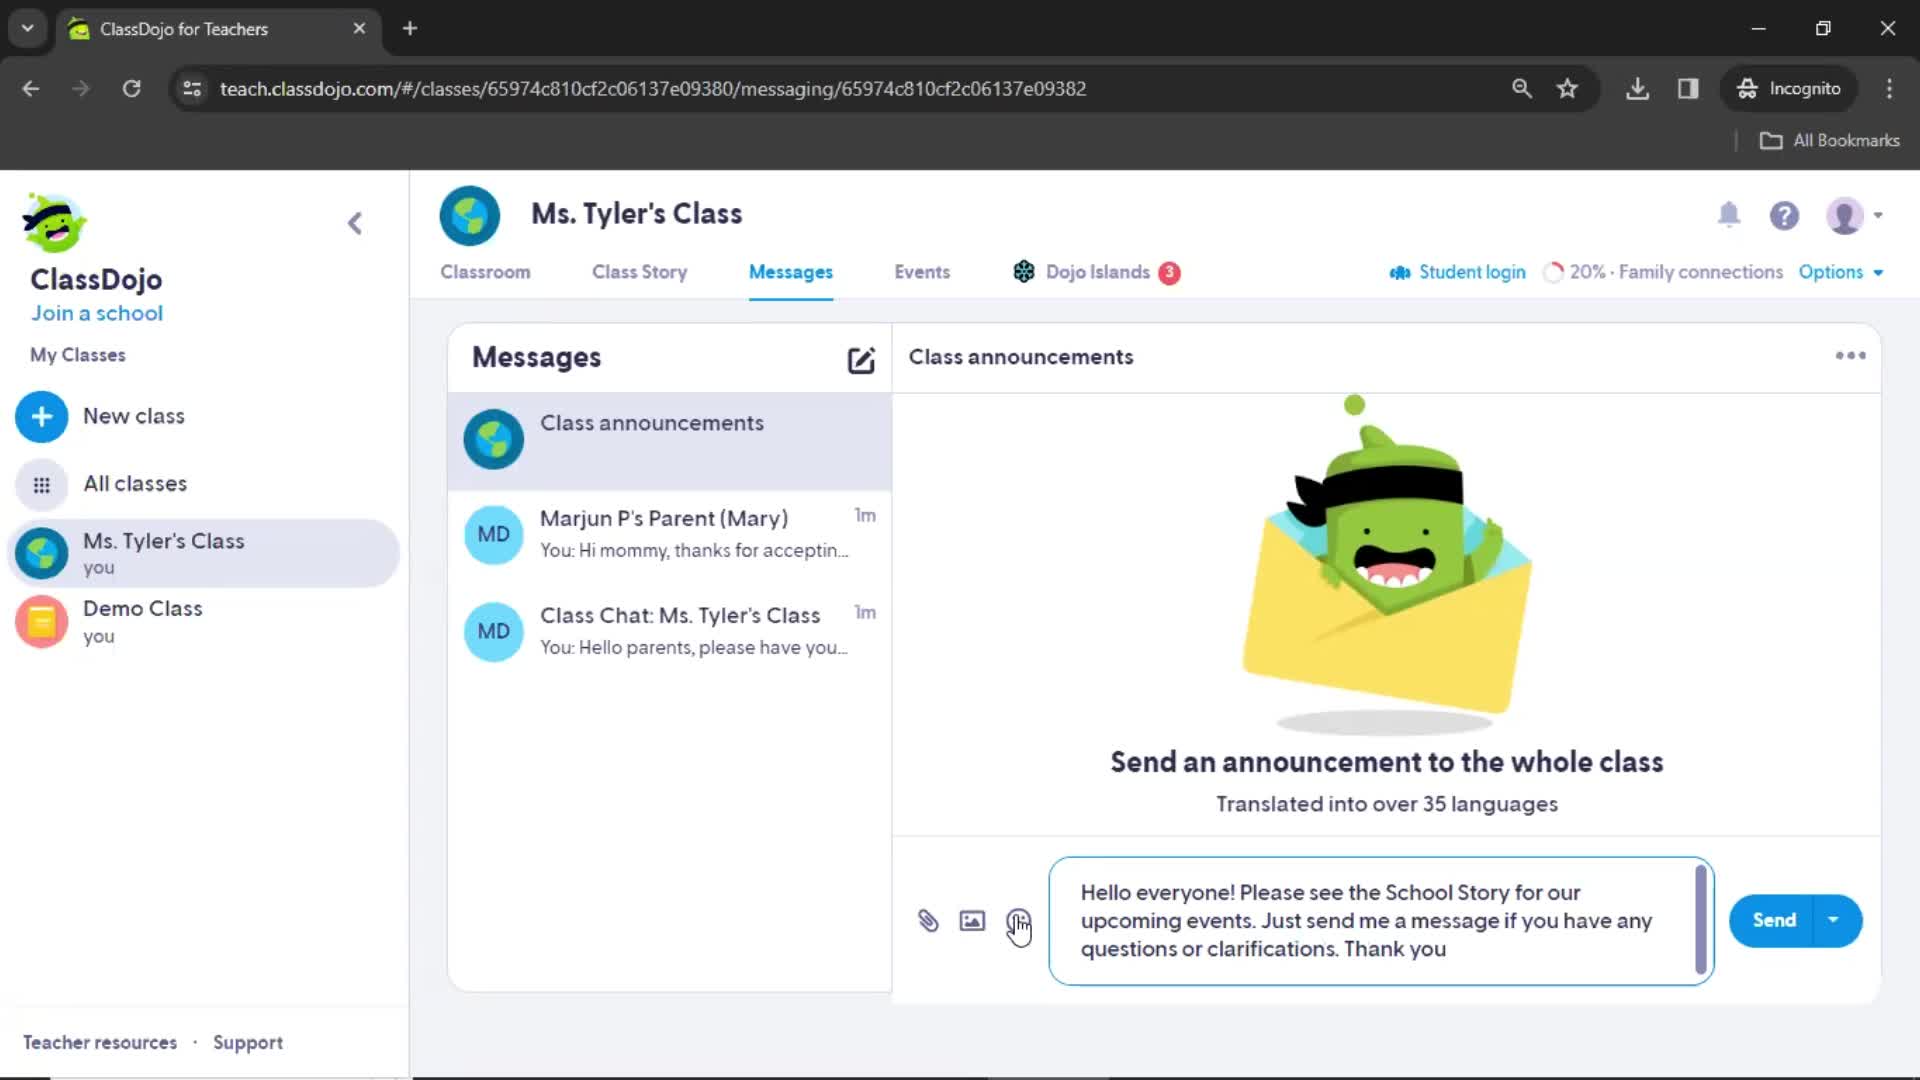Click the notification bell icon
The height and width of the screenshot is (1080, 1920).
click(1729, 215)
